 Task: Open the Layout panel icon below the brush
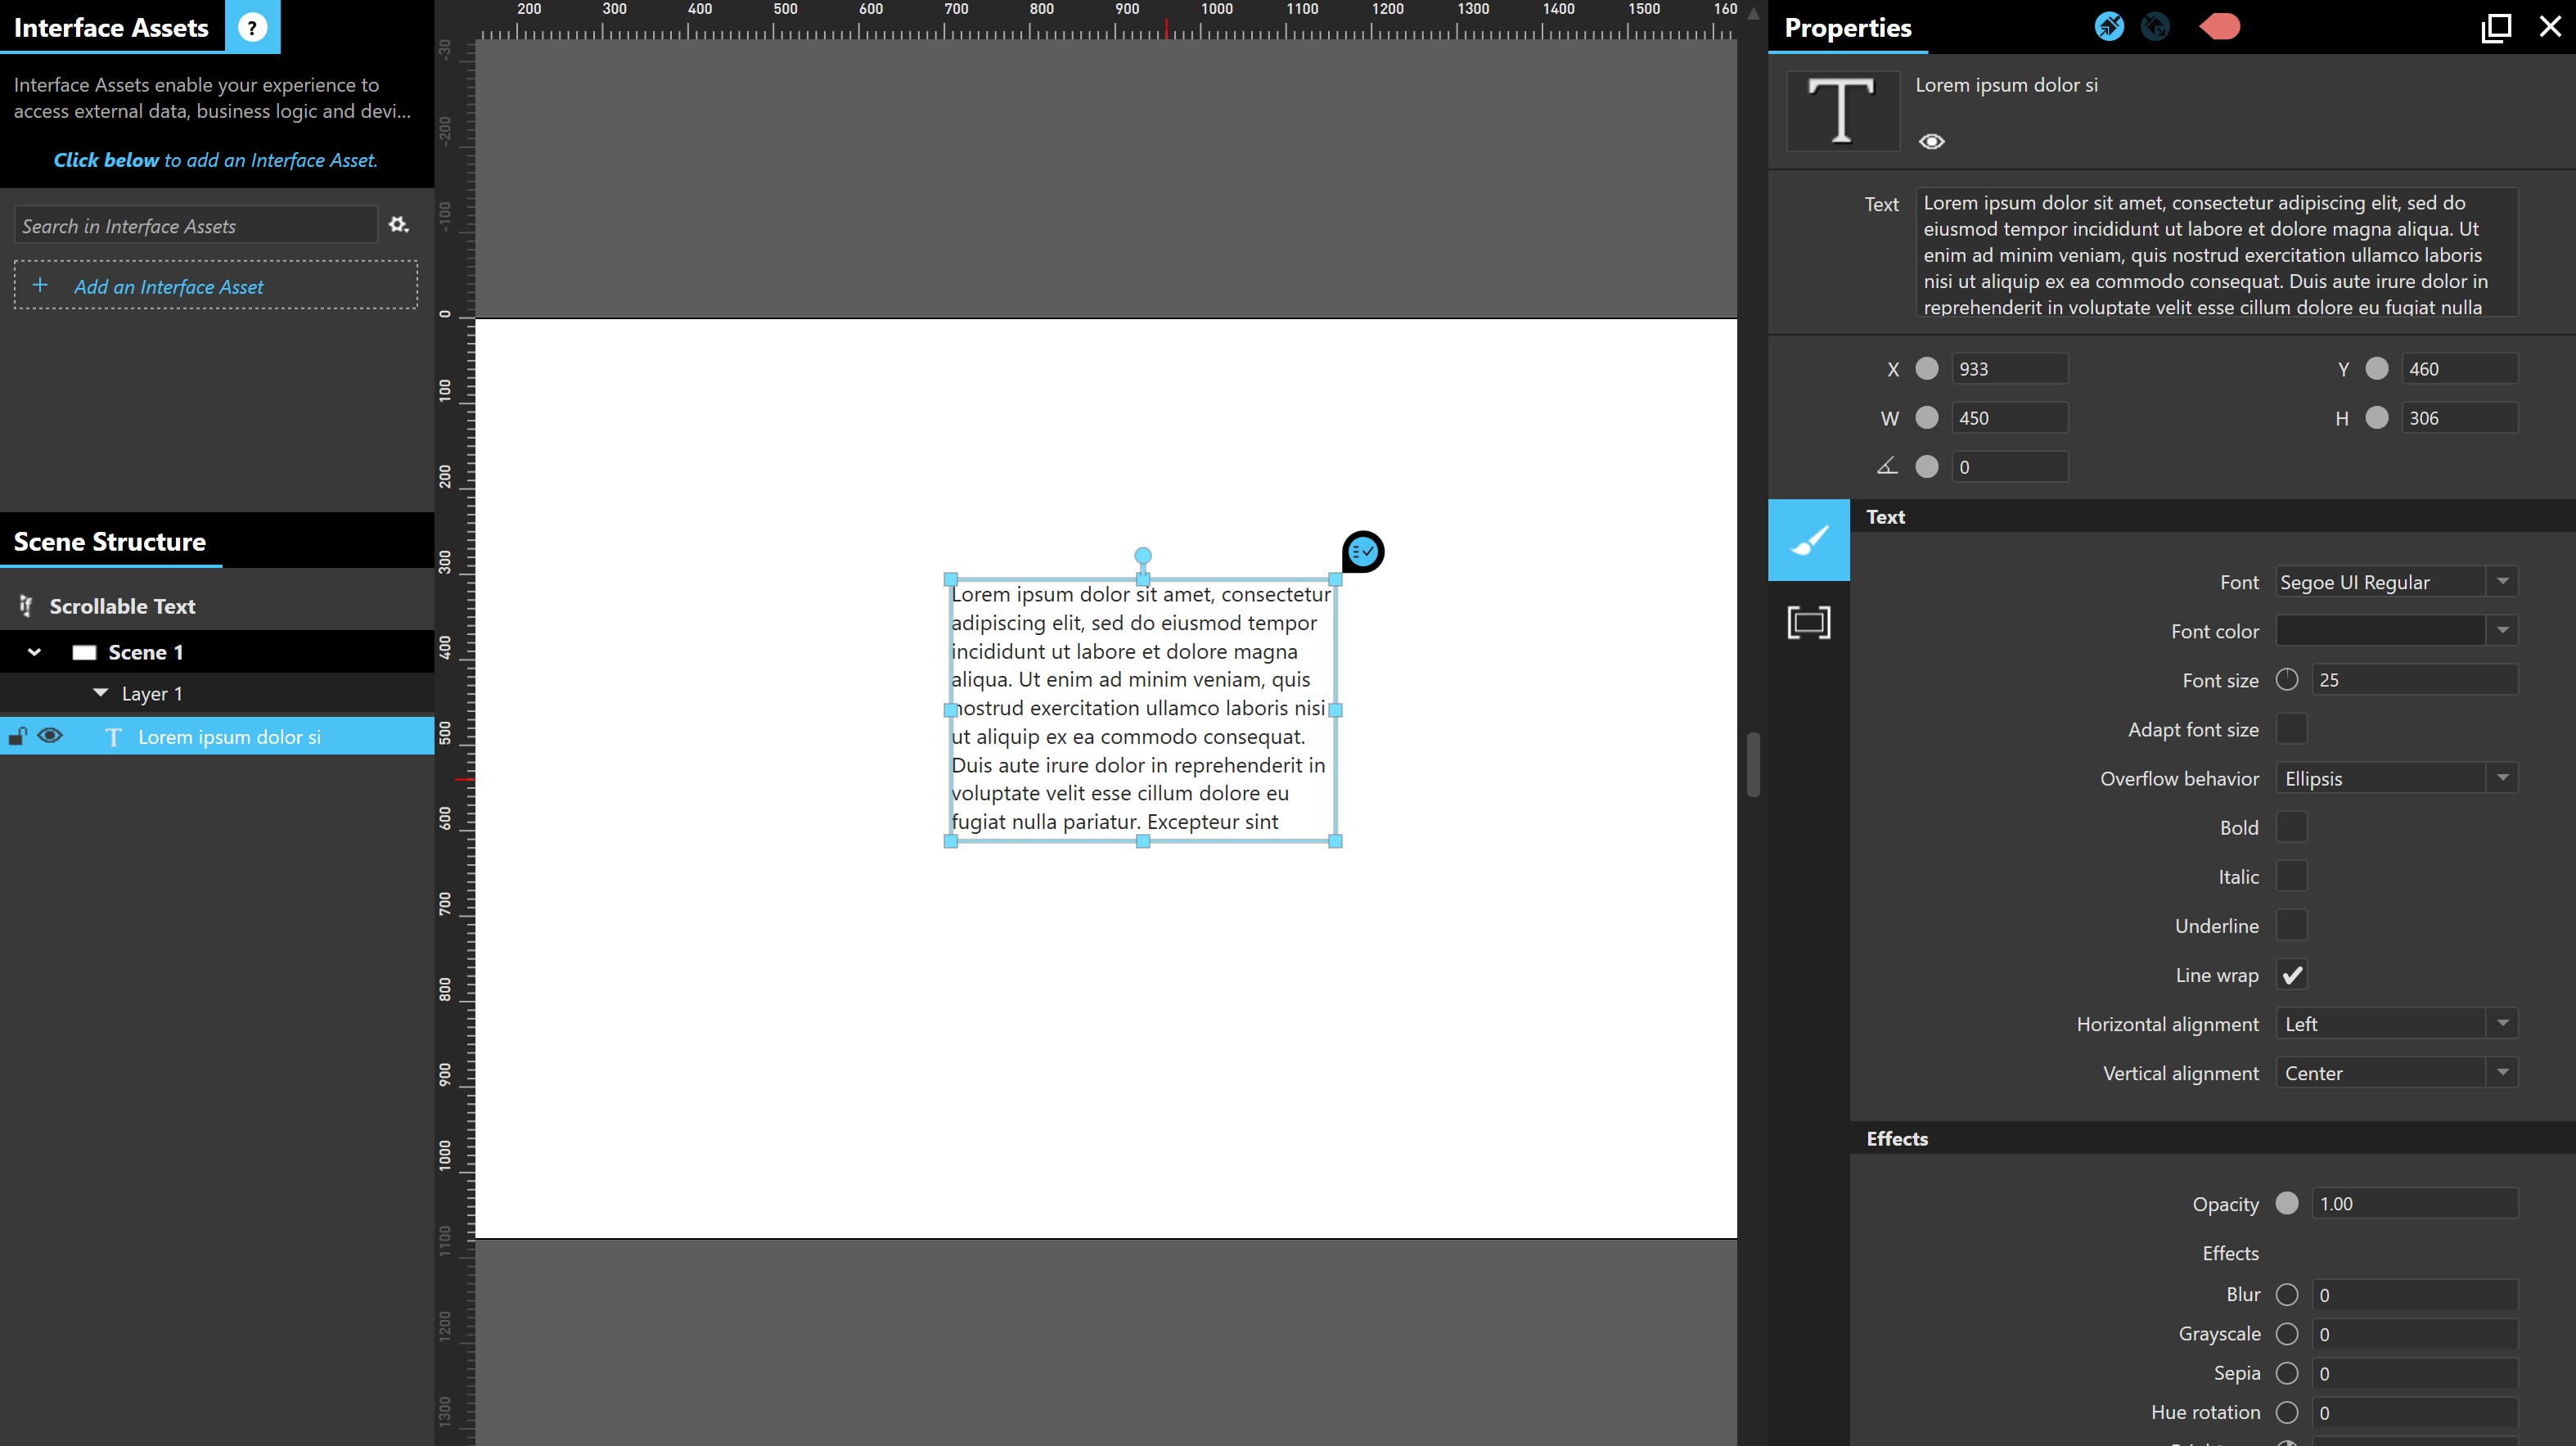(1809, 622)
